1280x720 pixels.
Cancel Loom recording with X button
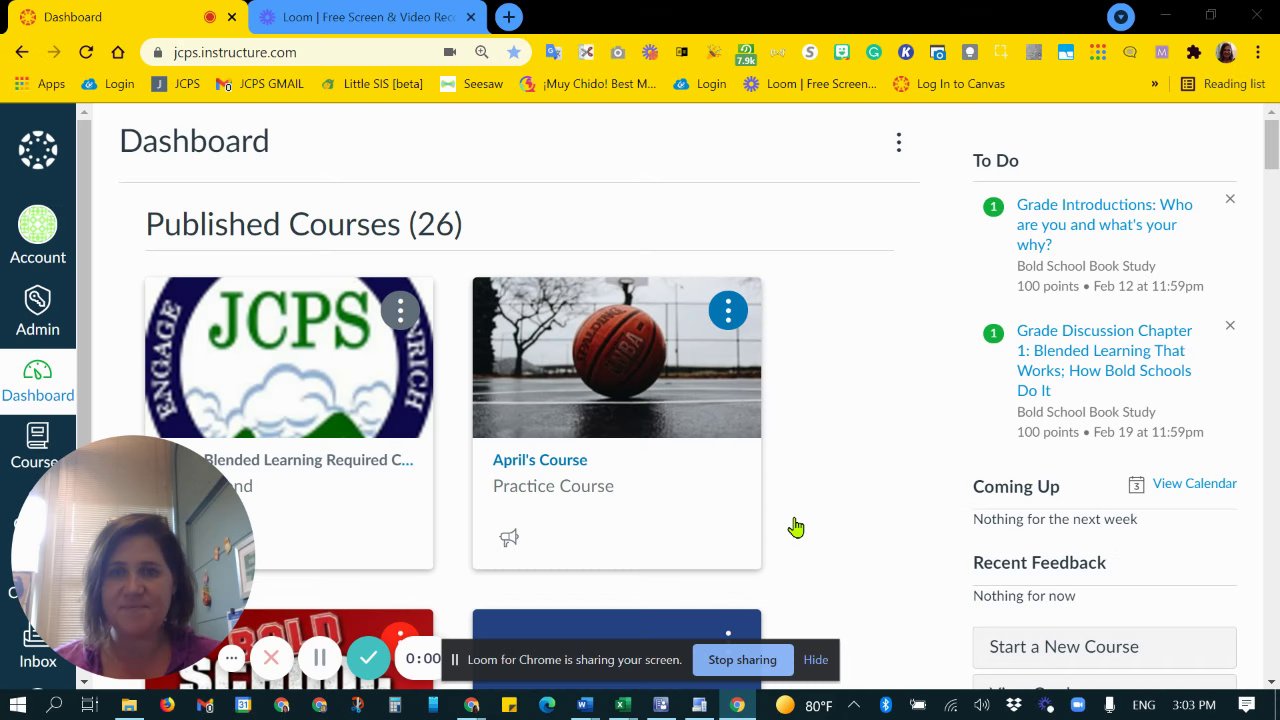tap(271, 658)
